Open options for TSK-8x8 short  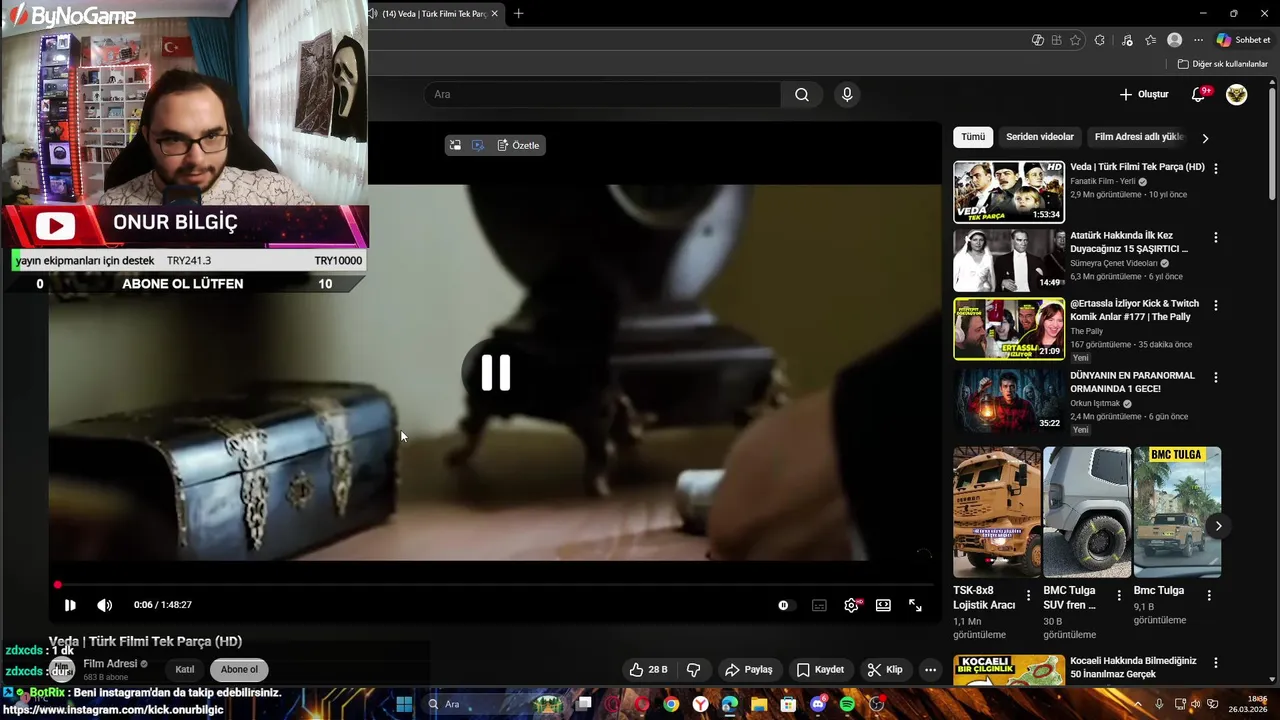[x=1029, y=595]
